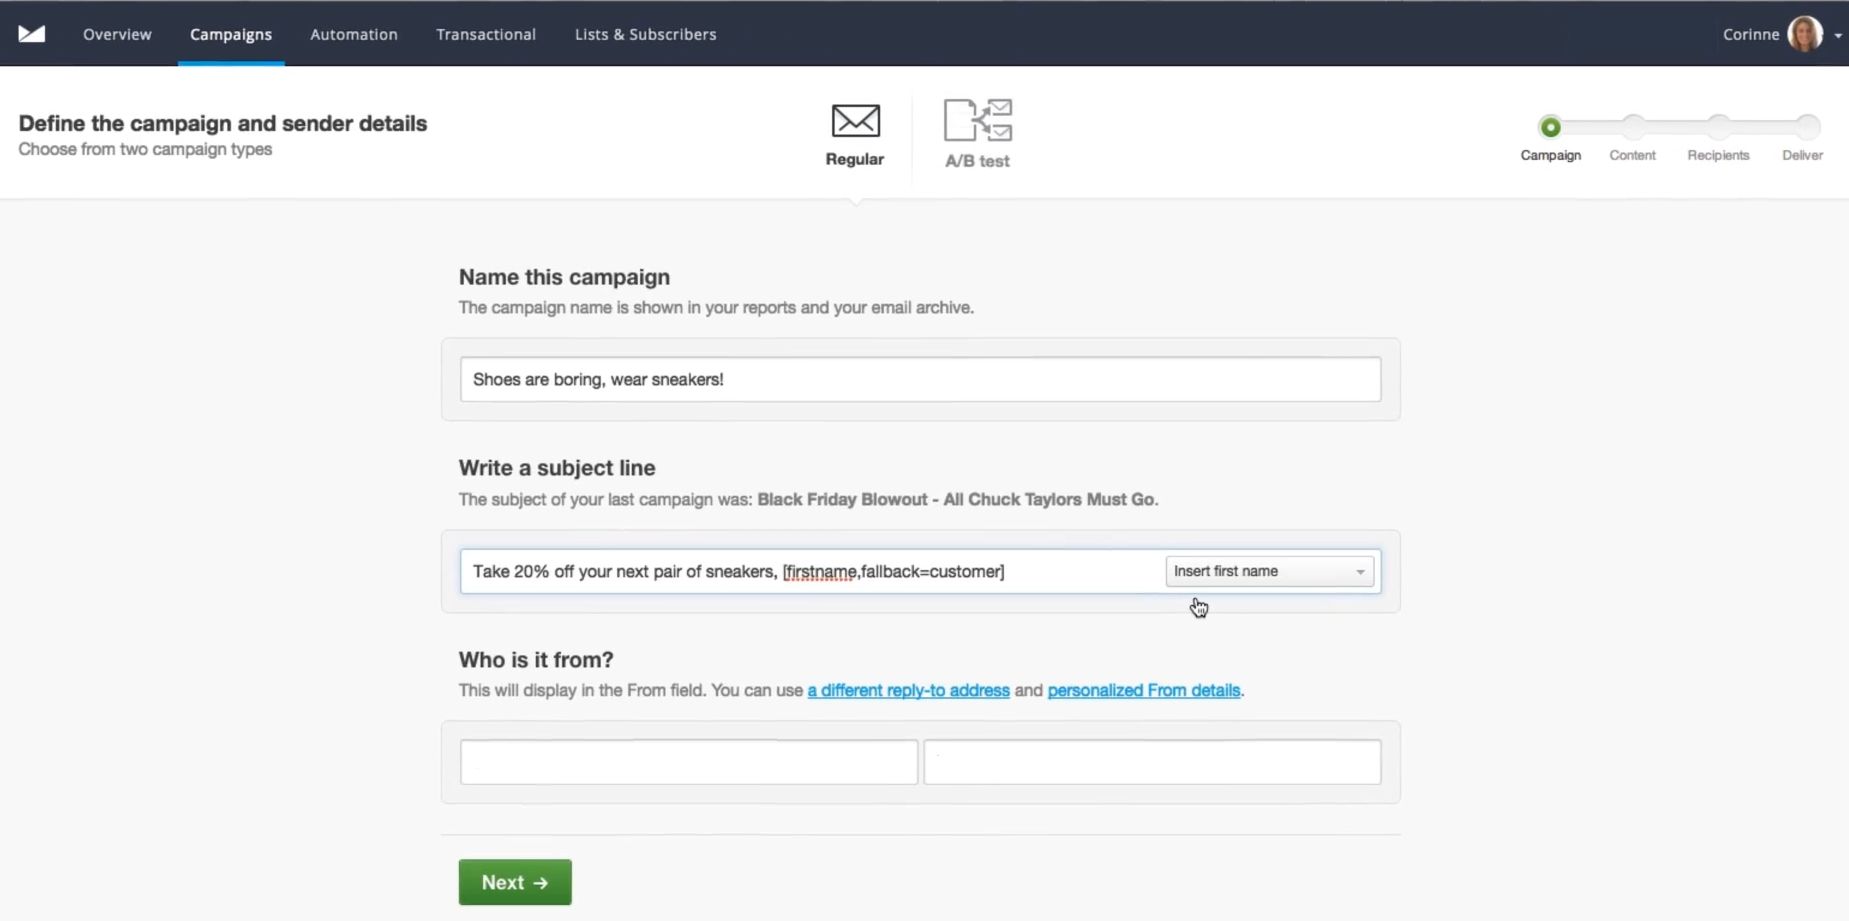The image size is (1849, 921).
Task: Select the Transactional menu item
Action: [x=486, y=33]
